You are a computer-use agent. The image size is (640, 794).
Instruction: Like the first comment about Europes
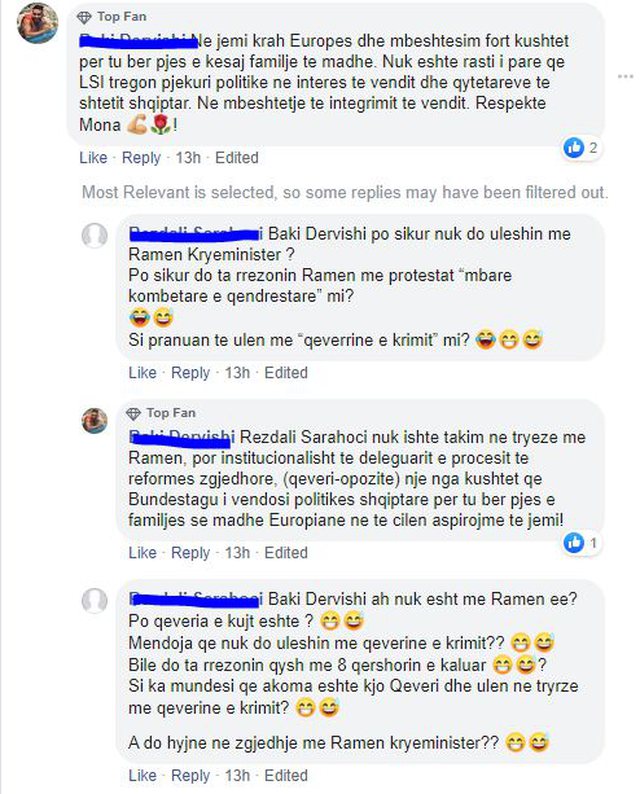tap(93, 158)
